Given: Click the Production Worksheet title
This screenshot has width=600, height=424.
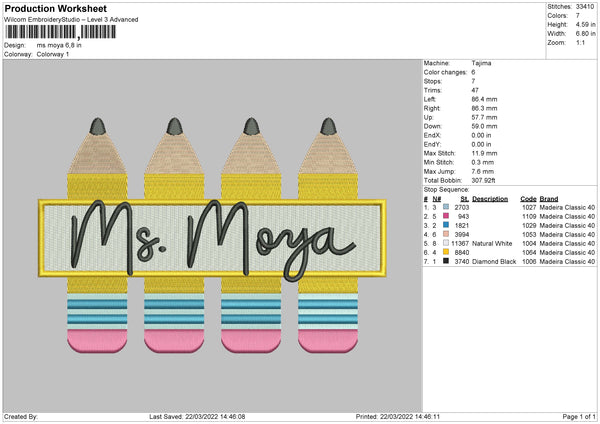Looking at the screenshot, I should 54,8.
